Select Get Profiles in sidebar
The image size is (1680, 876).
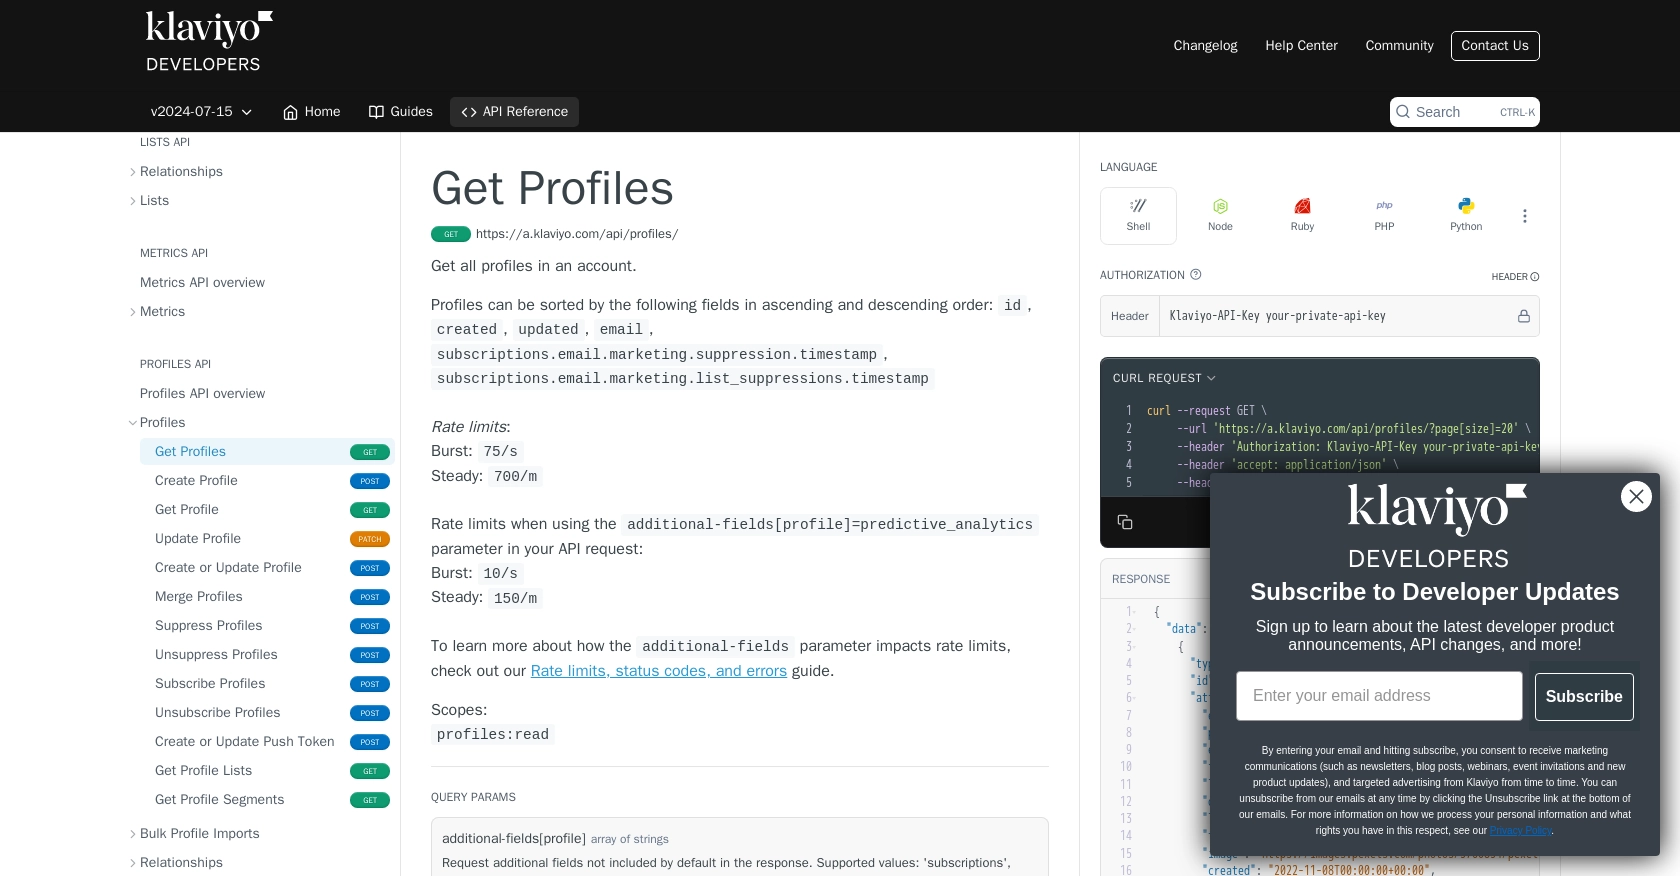(267, 452)
